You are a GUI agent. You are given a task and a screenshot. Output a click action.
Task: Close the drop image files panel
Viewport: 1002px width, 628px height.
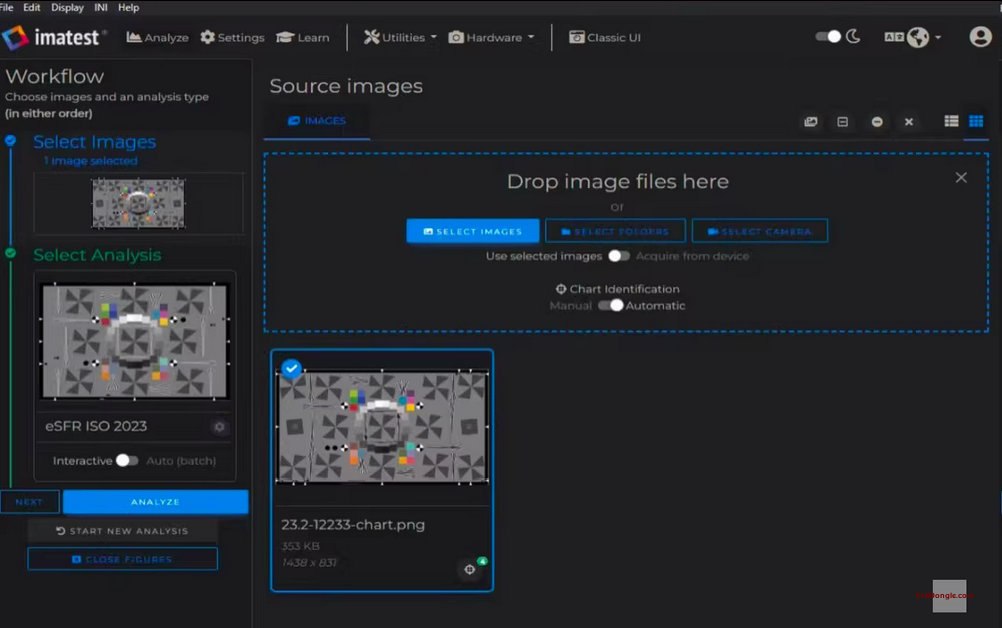pos(961,177)
